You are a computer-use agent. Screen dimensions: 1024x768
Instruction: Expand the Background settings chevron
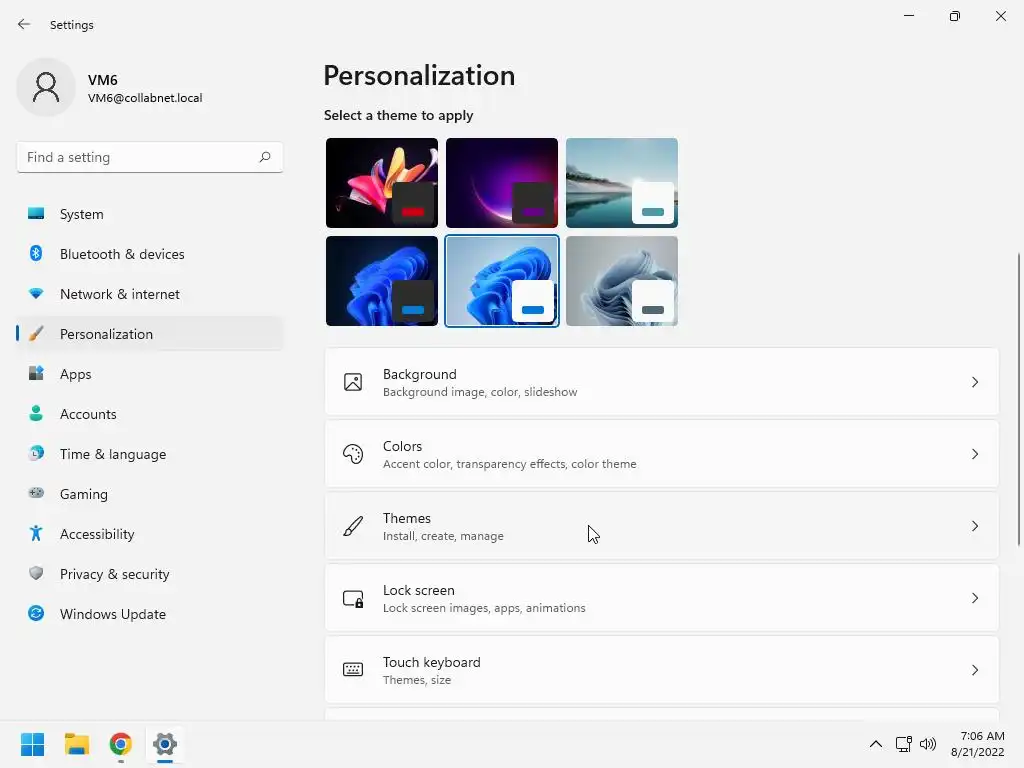(x=974, y=382)
